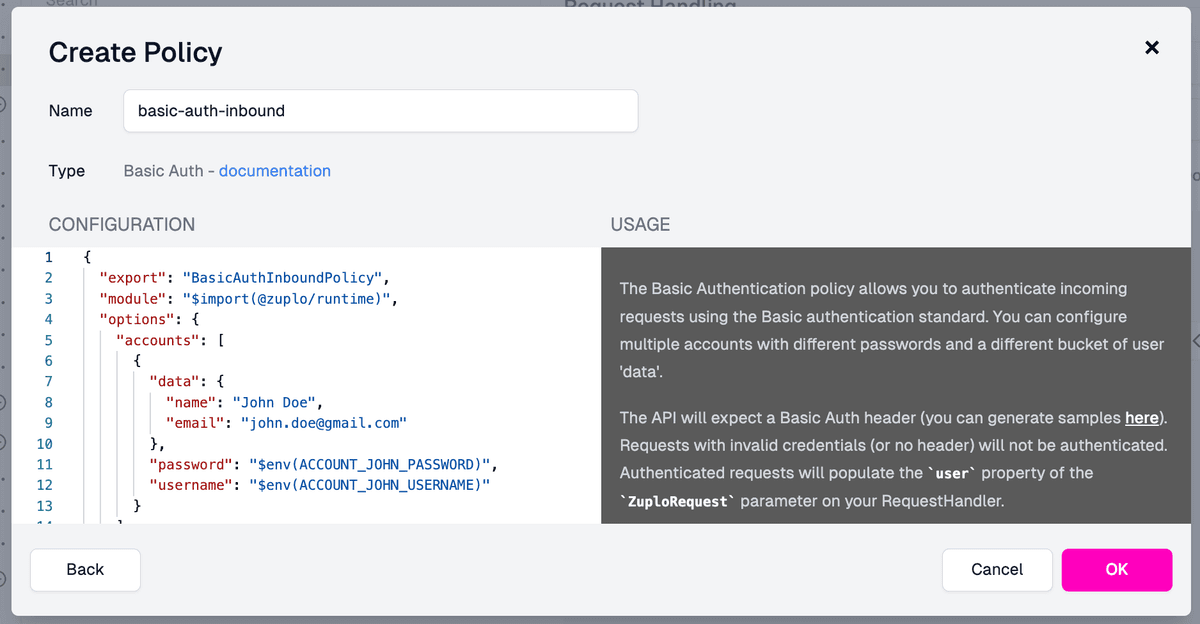1200x624 pixels.
Task: Close the Create Policy dialog
Action: tap(1151, 47)
